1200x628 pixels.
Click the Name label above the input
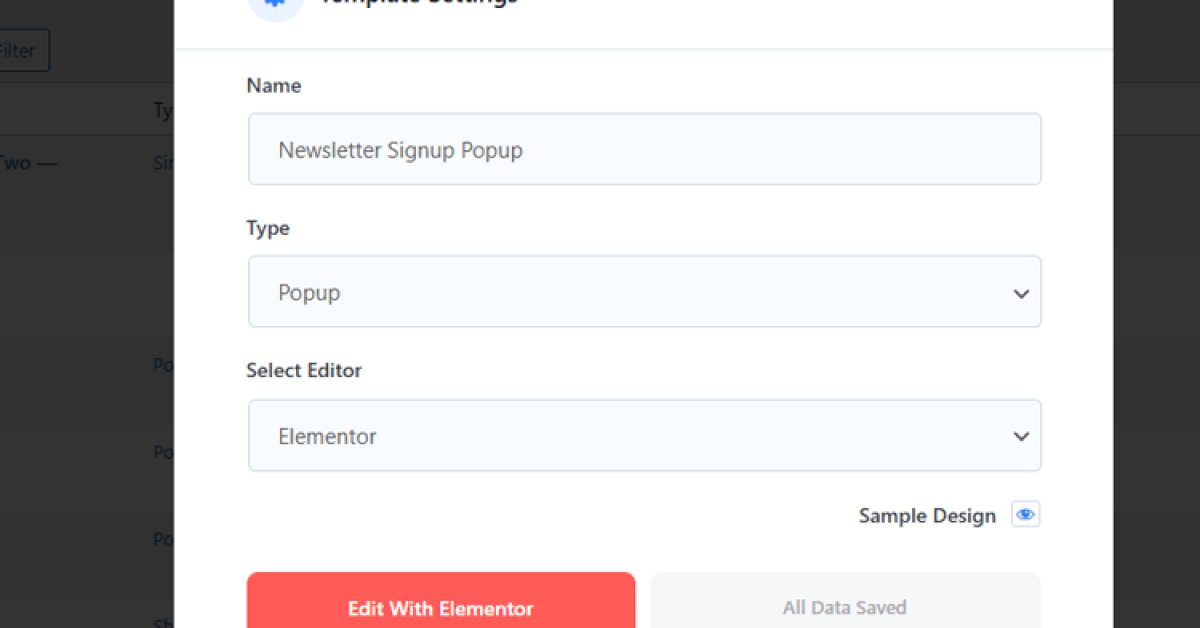click(273, 85)
